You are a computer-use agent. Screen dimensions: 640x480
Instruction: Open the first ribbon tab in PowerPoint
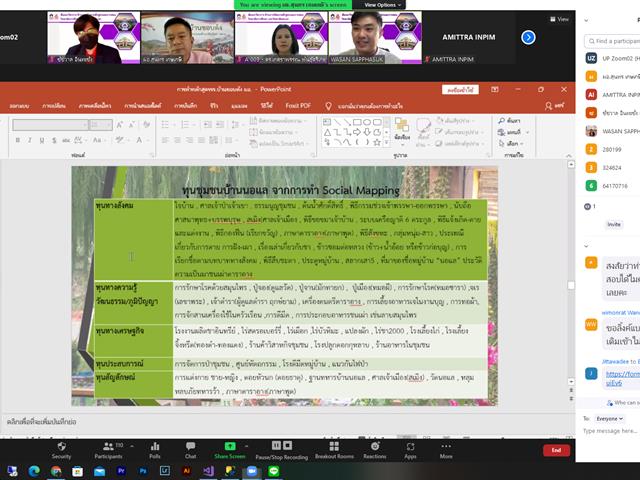(19, 106)
